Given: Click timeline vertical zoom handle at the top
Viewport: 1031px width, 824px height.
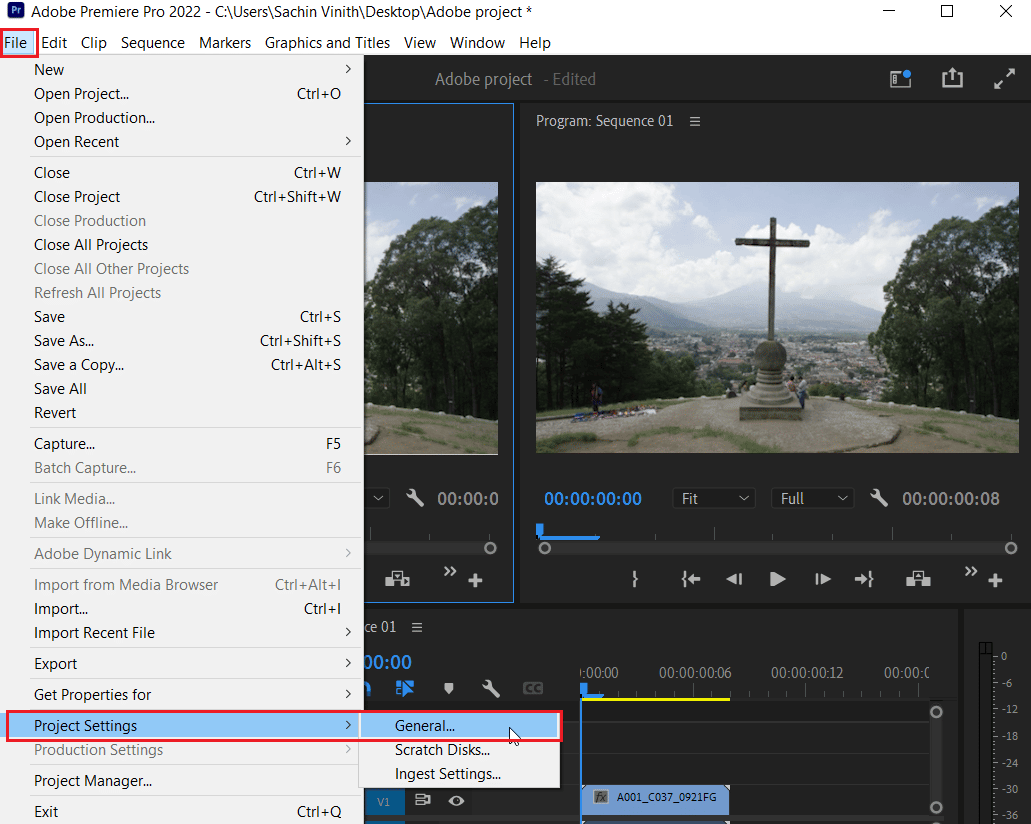Looking at the screenshot, I should pyautogui.click(x=936, y=712).
